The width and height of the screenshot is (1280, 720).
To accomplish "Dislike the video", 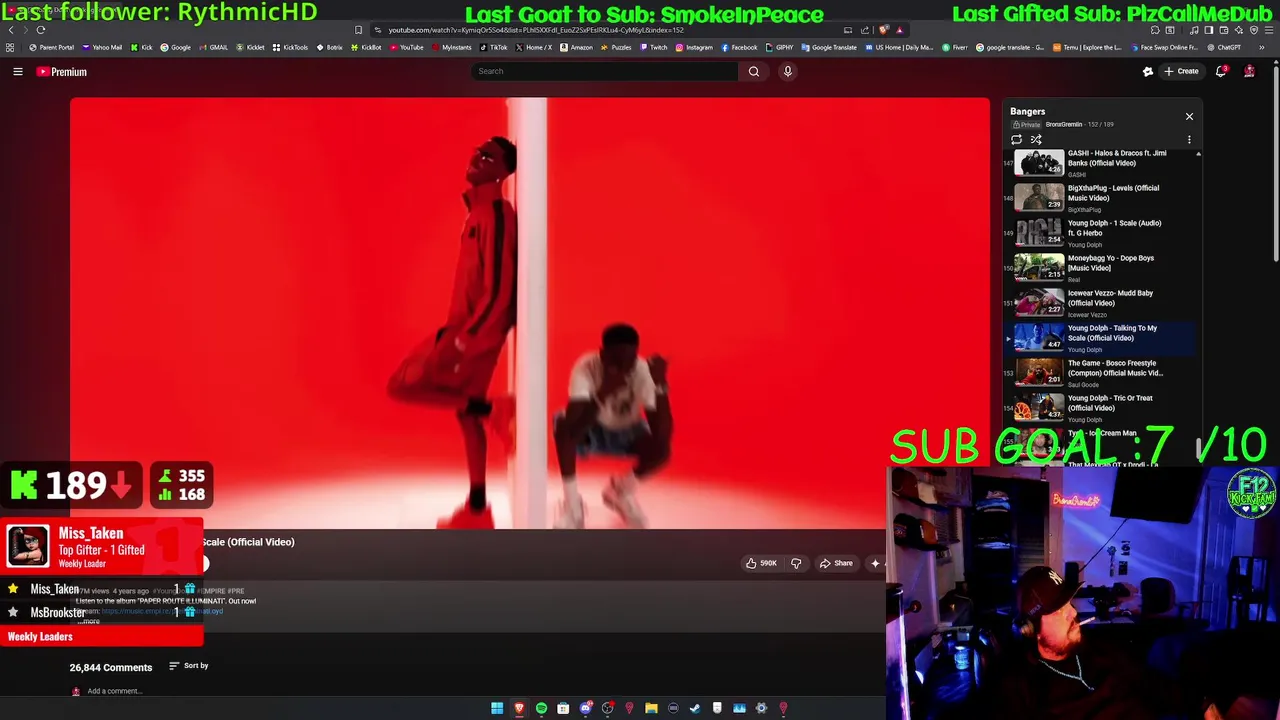I will [x=796, y=563].
